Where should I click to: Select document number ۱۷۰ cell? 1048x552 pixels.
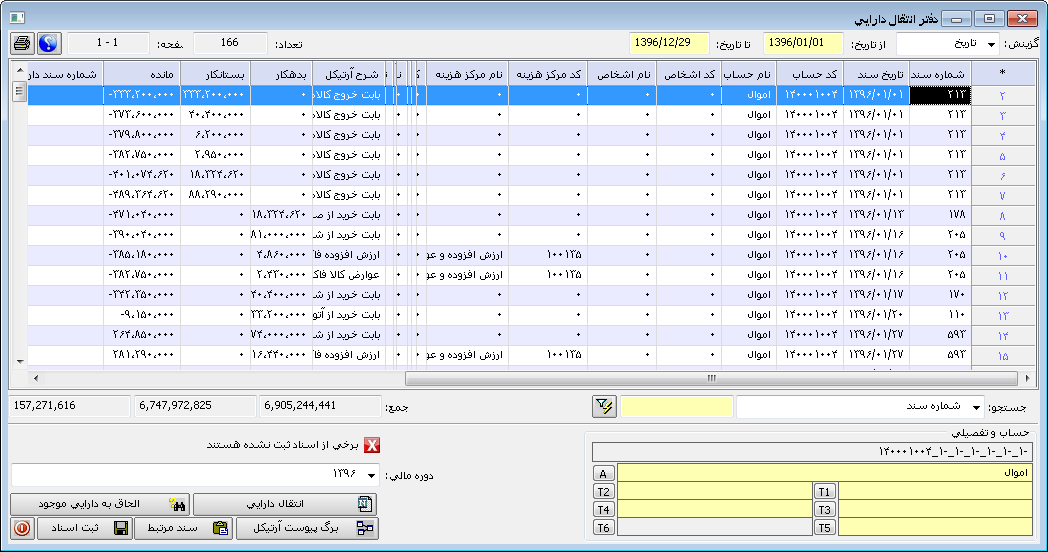coord(940,295)
